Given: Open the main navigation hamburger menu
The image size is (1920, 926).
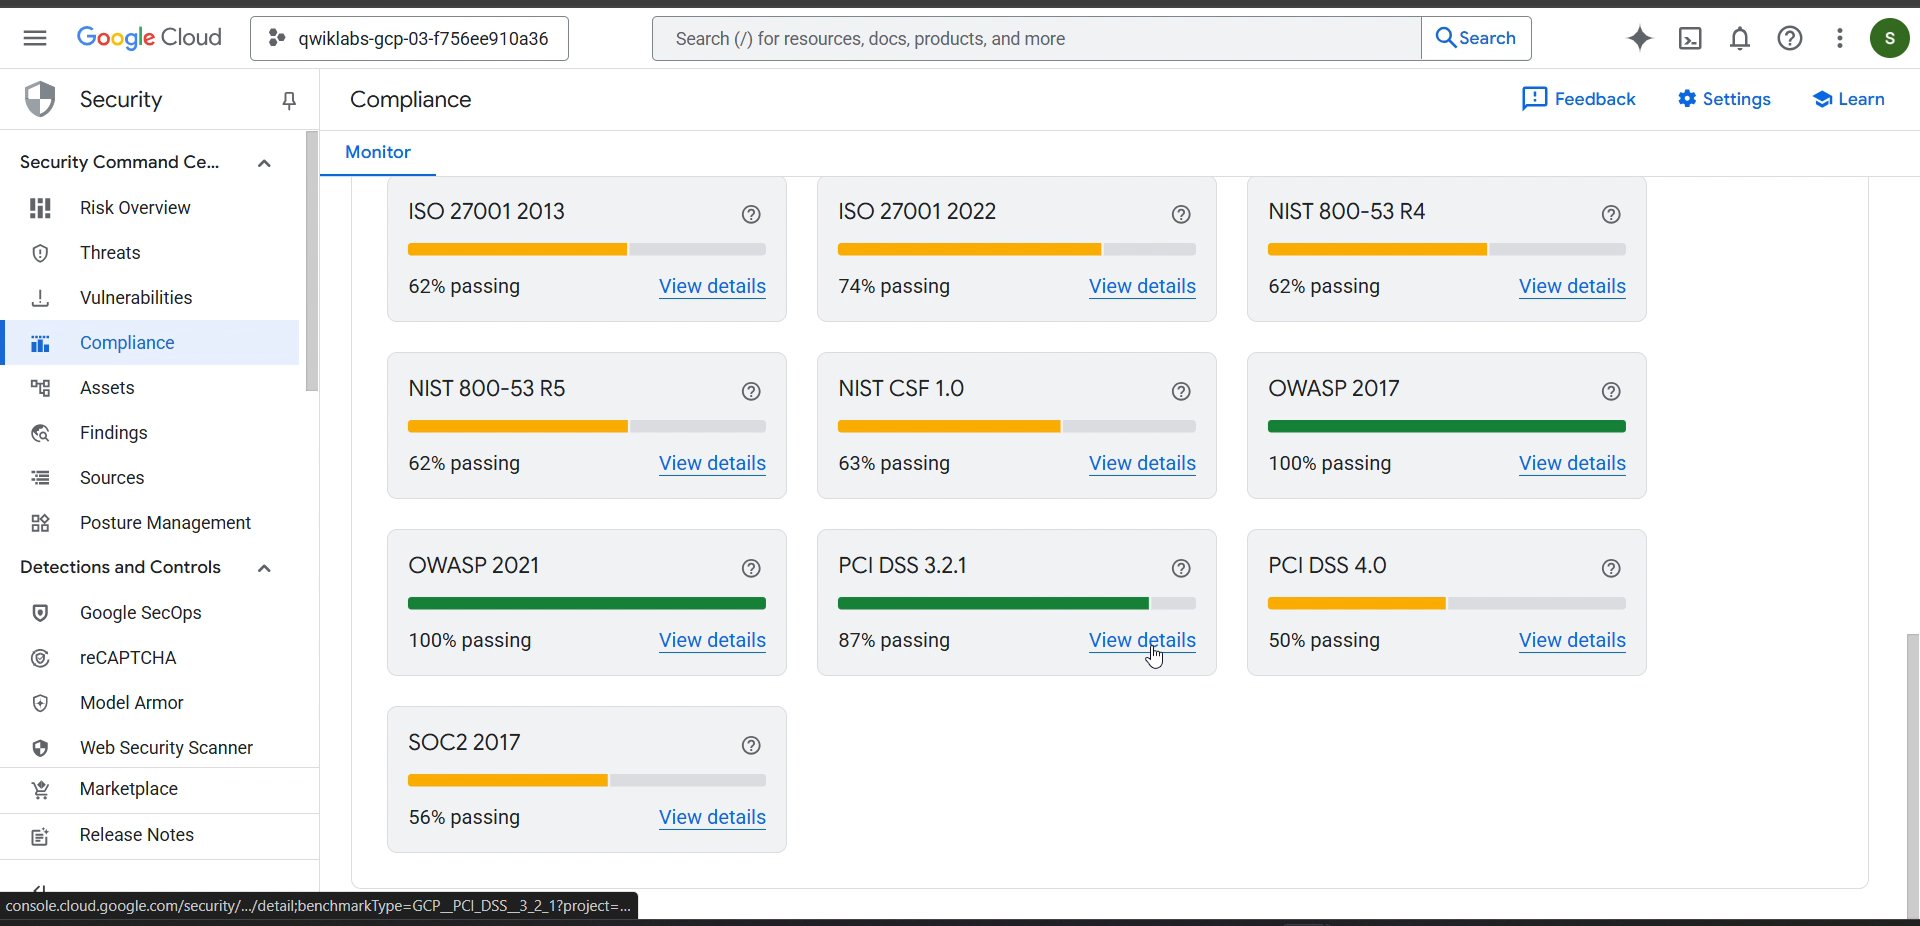Looking at the screenshot, I should click(35, 38).
